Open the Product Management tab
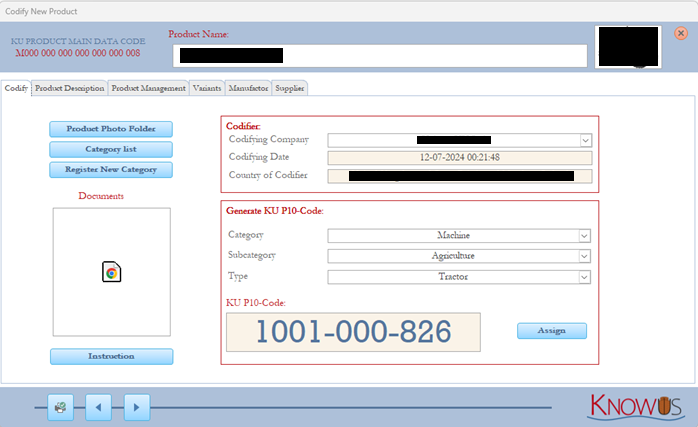 tap(148, 88)
